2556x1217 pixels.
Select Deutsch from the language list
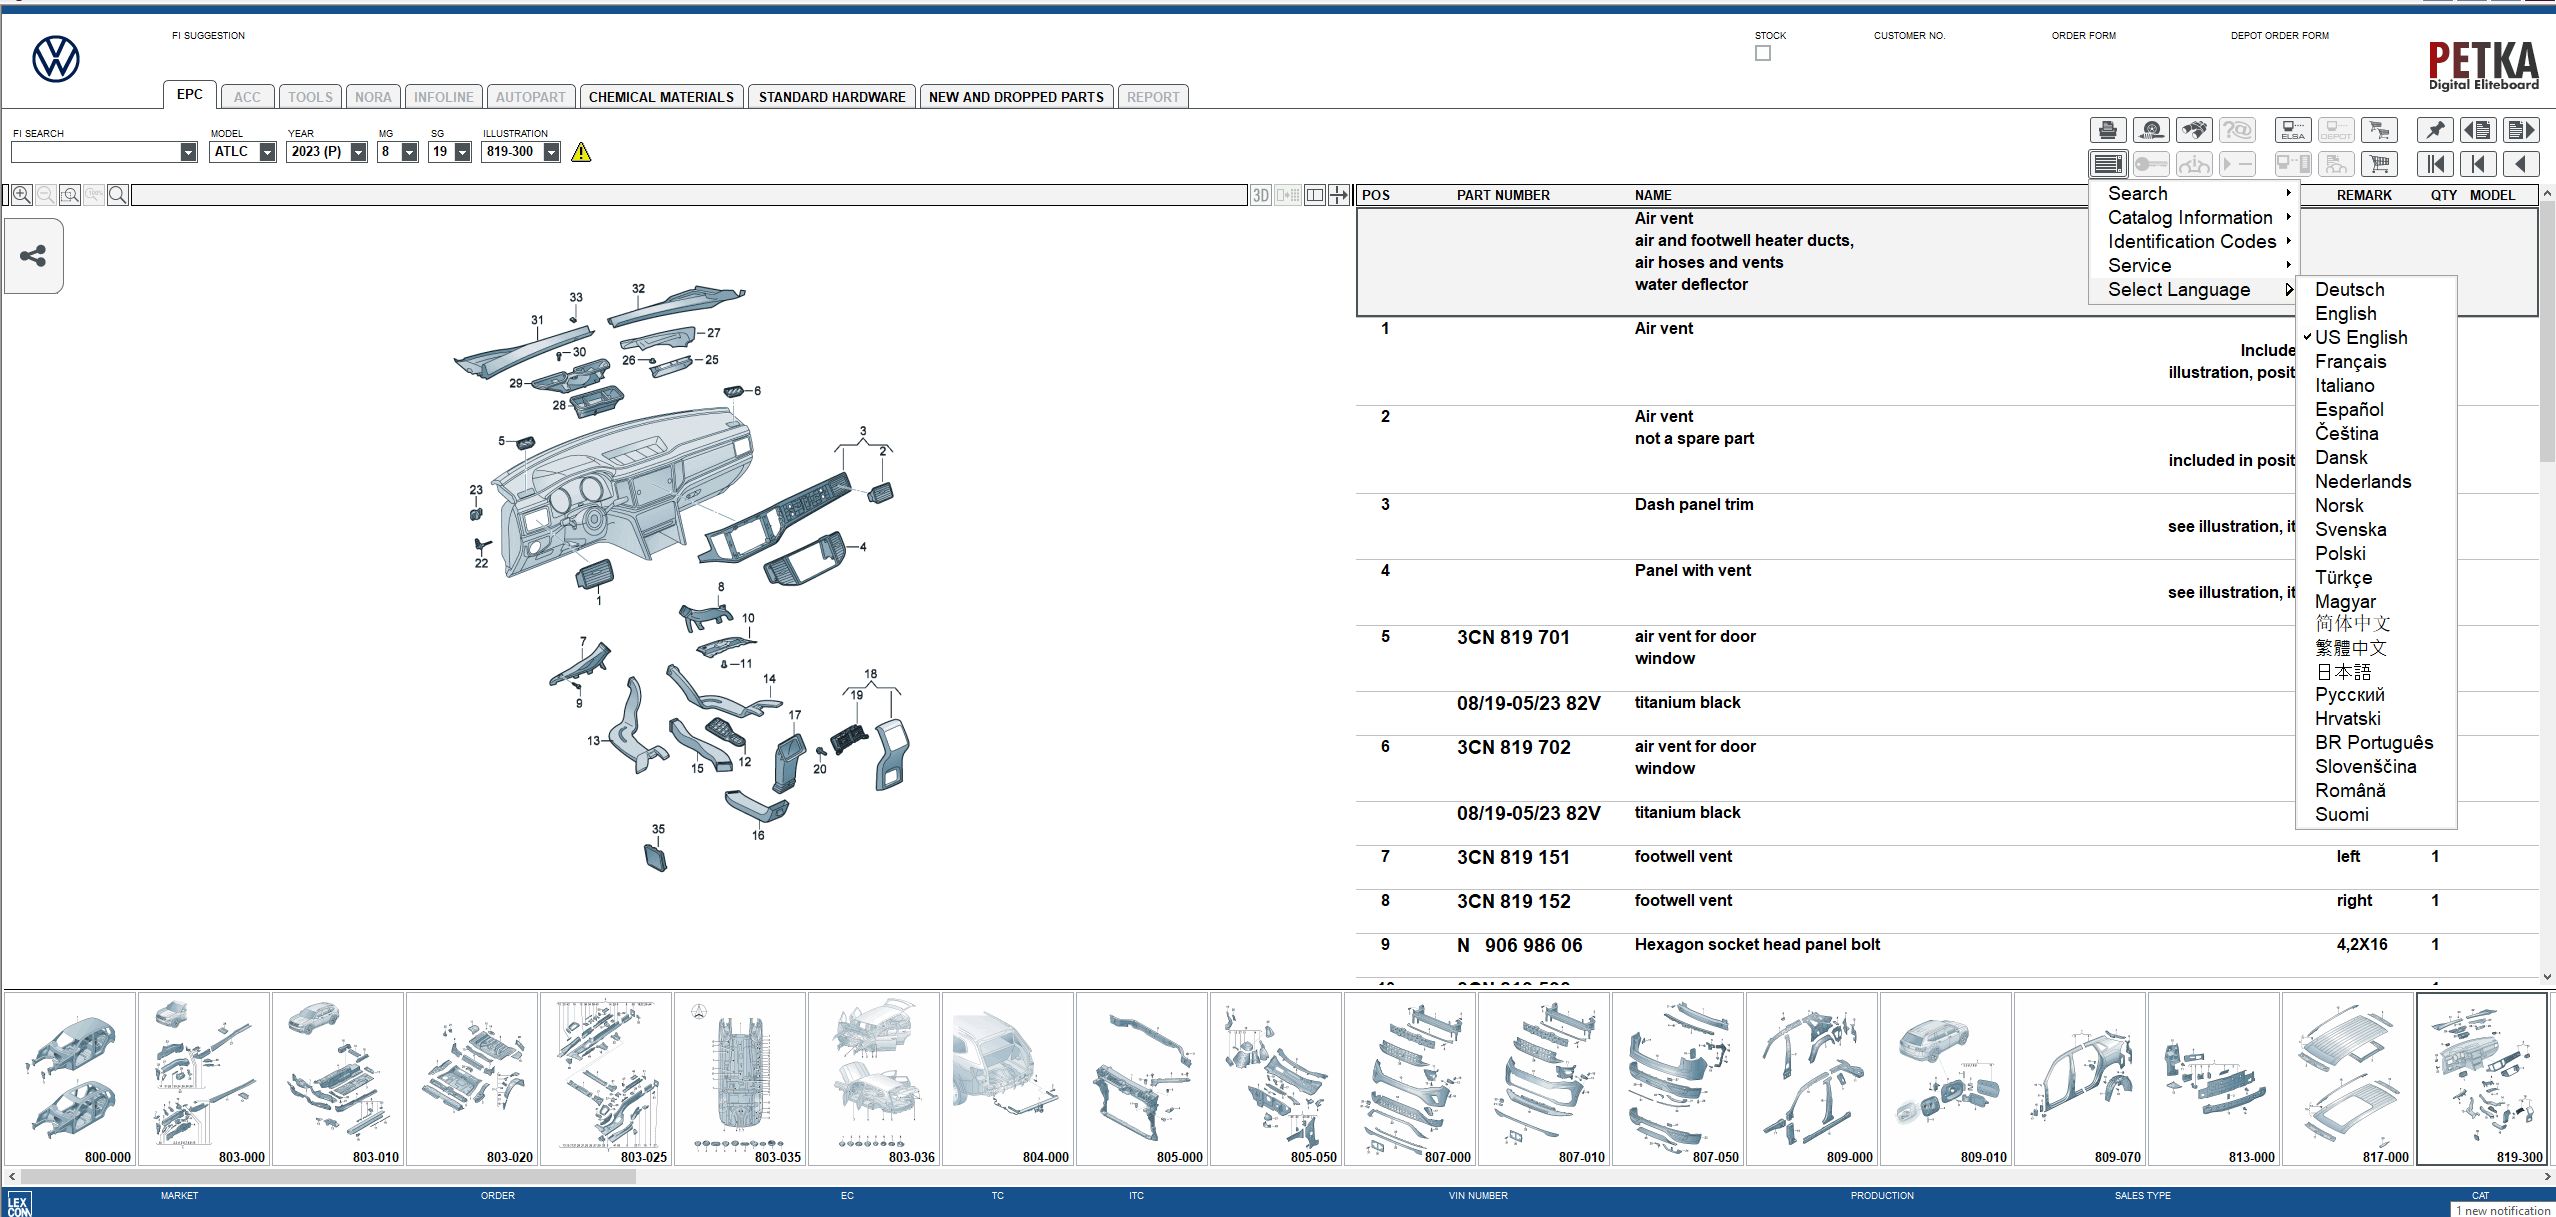pos(2349,289)
